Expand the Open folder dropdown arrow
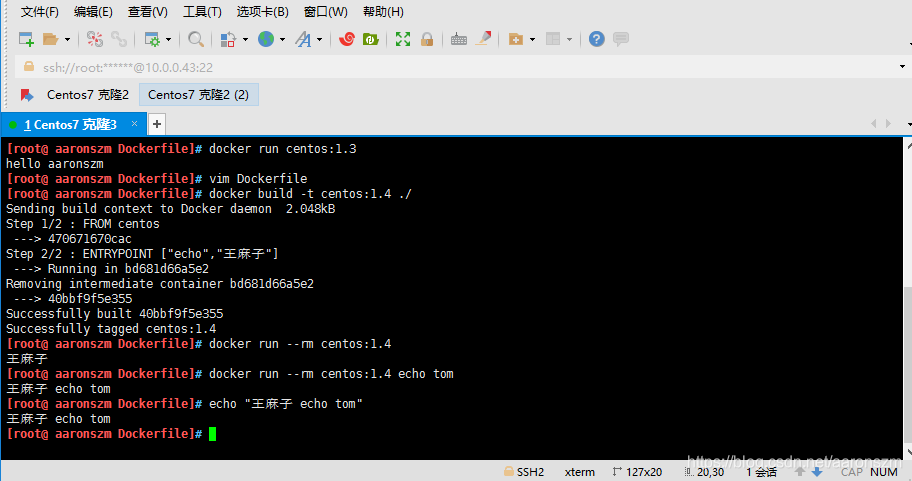Viewport: 912px width, 481px height. pos(67,40)
